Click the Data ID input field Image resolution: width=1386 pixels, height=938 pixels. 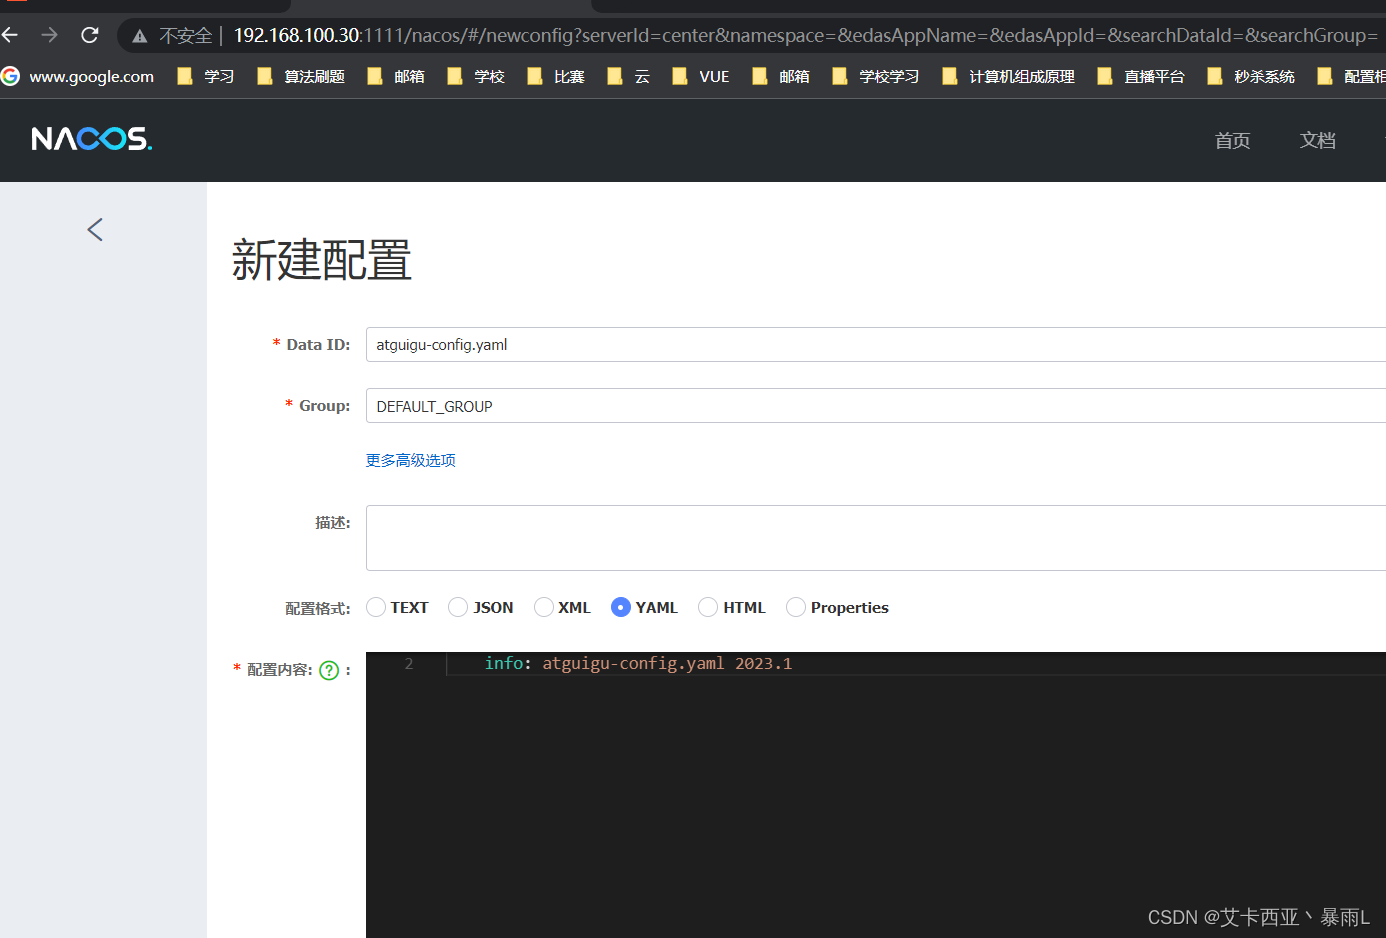tap(876, 344)
